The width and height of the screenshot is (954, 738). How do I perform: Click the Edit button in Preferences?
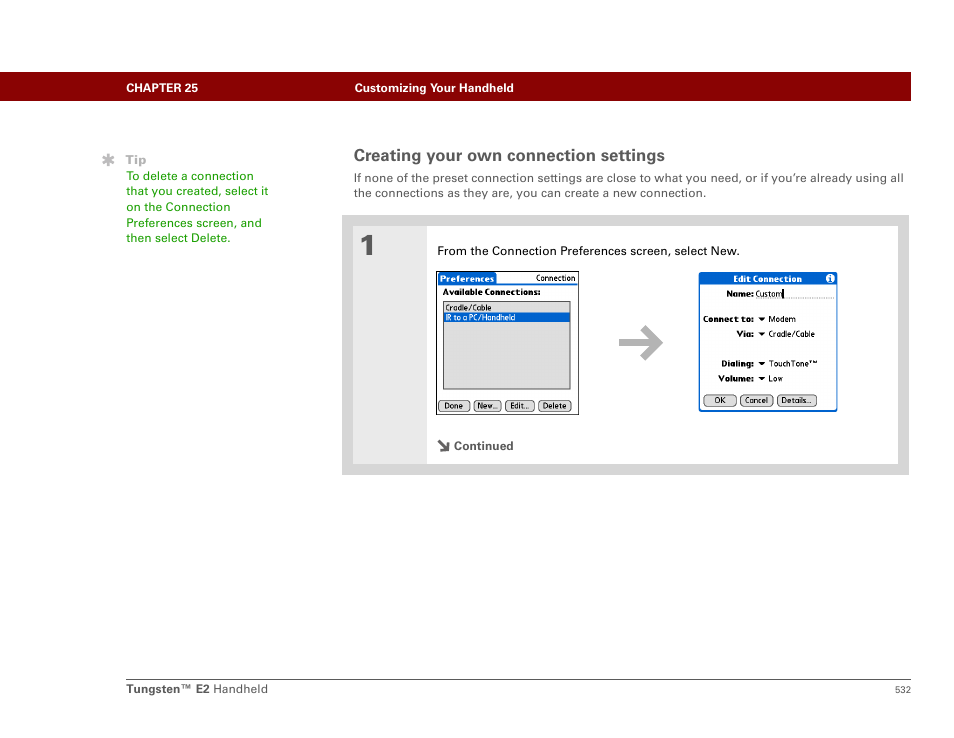pyautogui.click(x=520, y=406)
